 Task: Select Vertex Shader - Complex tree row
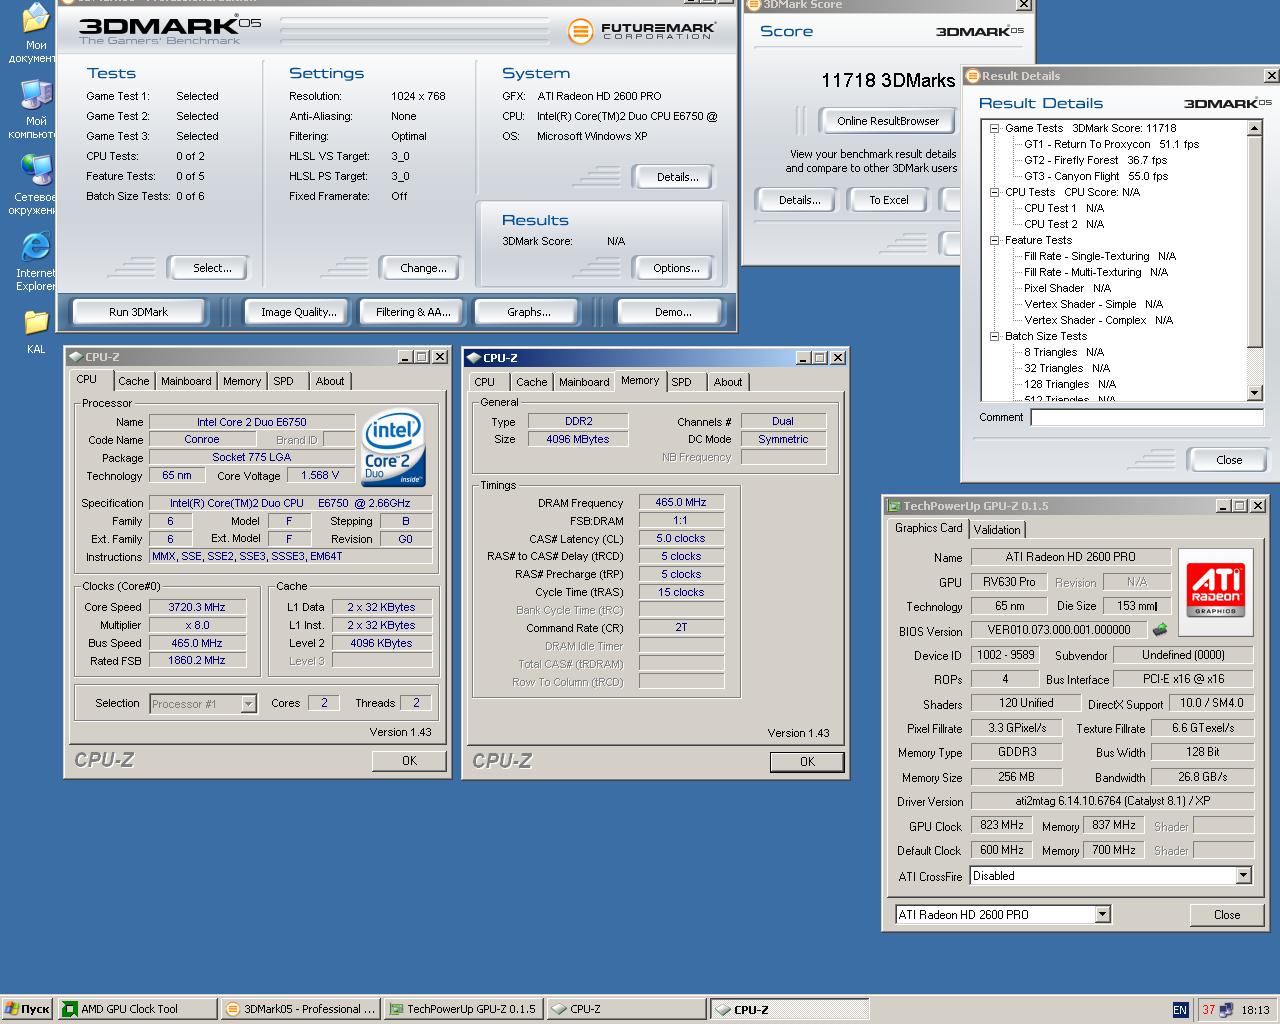click(x=1098, y=320)
